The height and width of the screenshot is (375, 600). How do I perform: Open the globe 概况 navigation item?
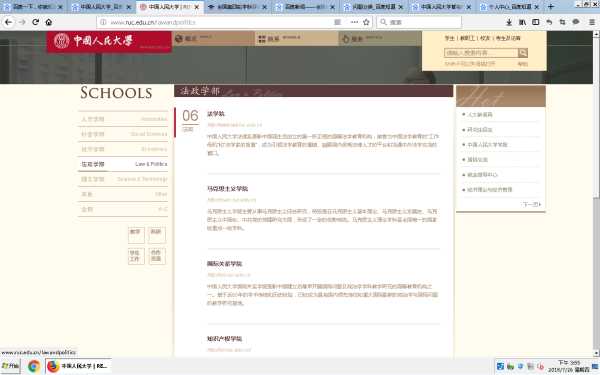coord(213,39)
